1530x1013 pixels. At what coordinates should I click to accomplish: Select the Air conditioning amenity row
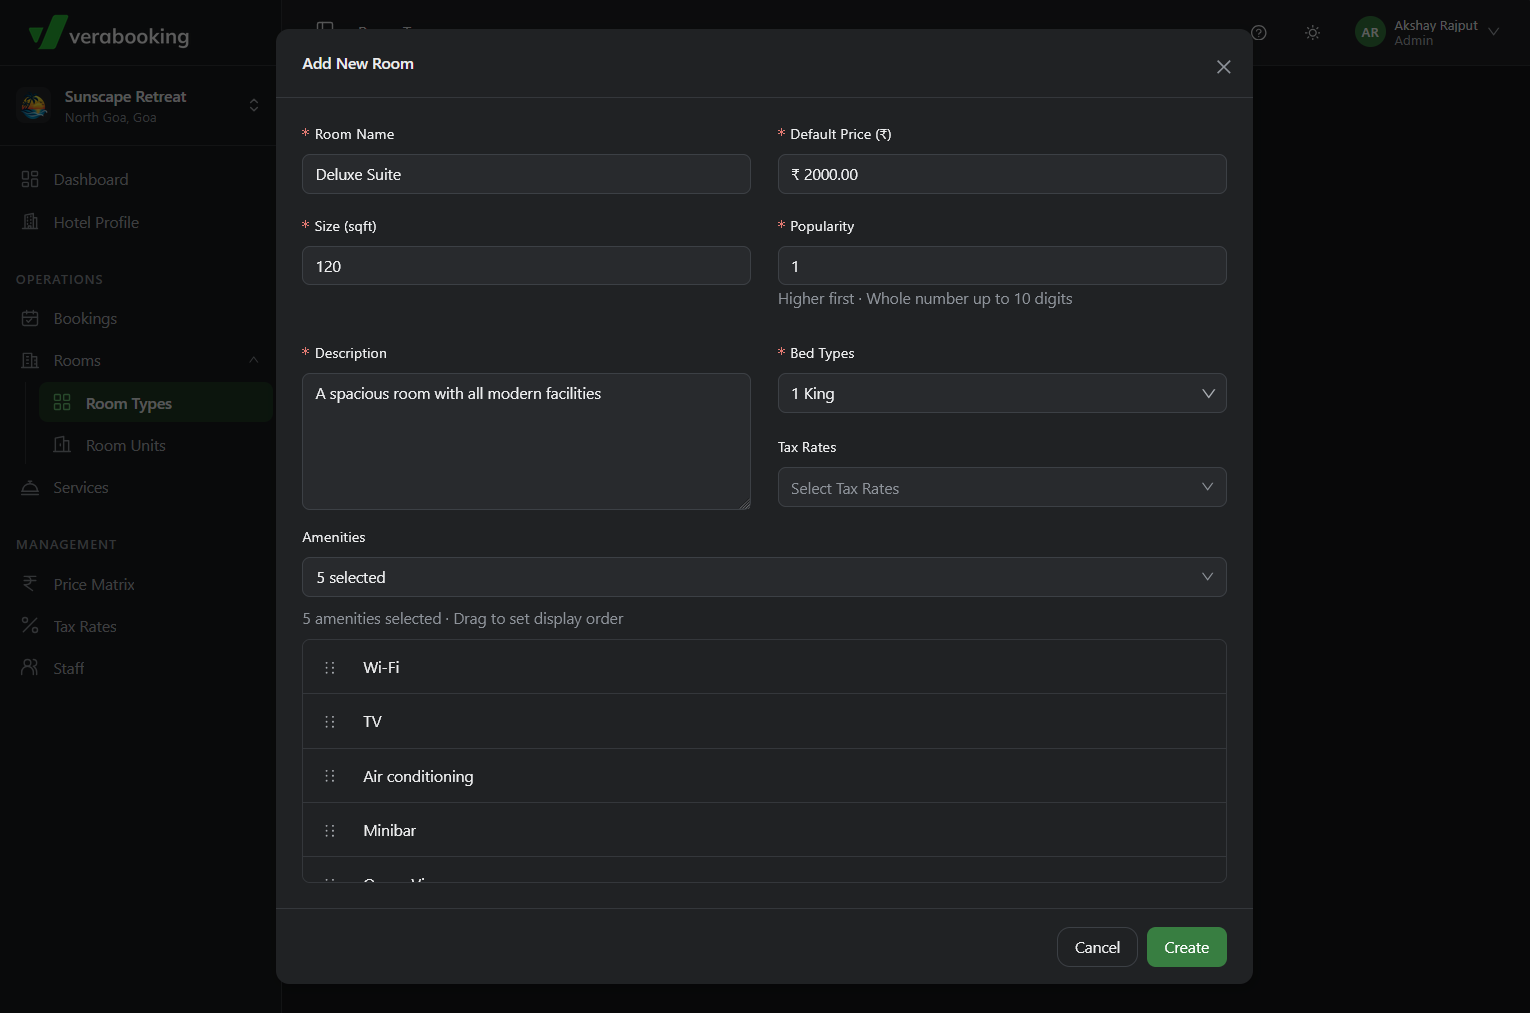[x=764, y=776]
